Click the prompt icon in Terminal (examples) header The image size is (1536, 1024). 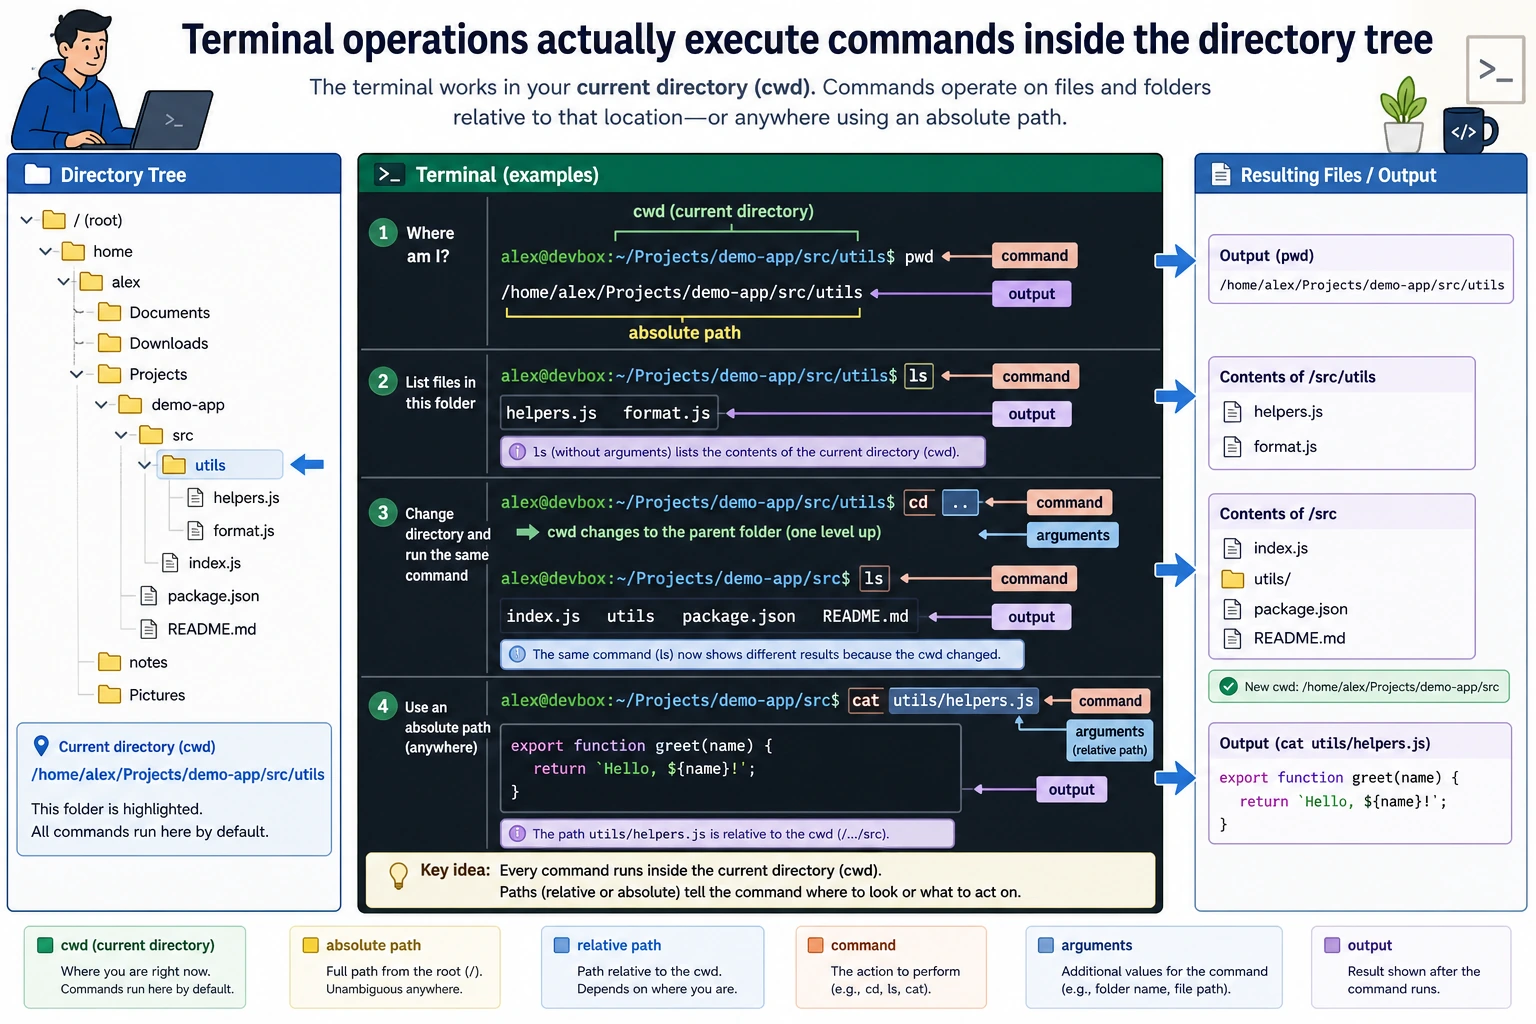pos(389,174)
